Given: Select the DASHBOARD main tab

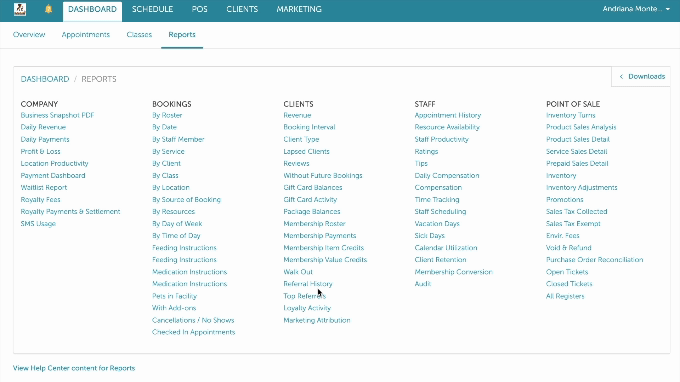Looking at the screenshot, I should [92, 10].
